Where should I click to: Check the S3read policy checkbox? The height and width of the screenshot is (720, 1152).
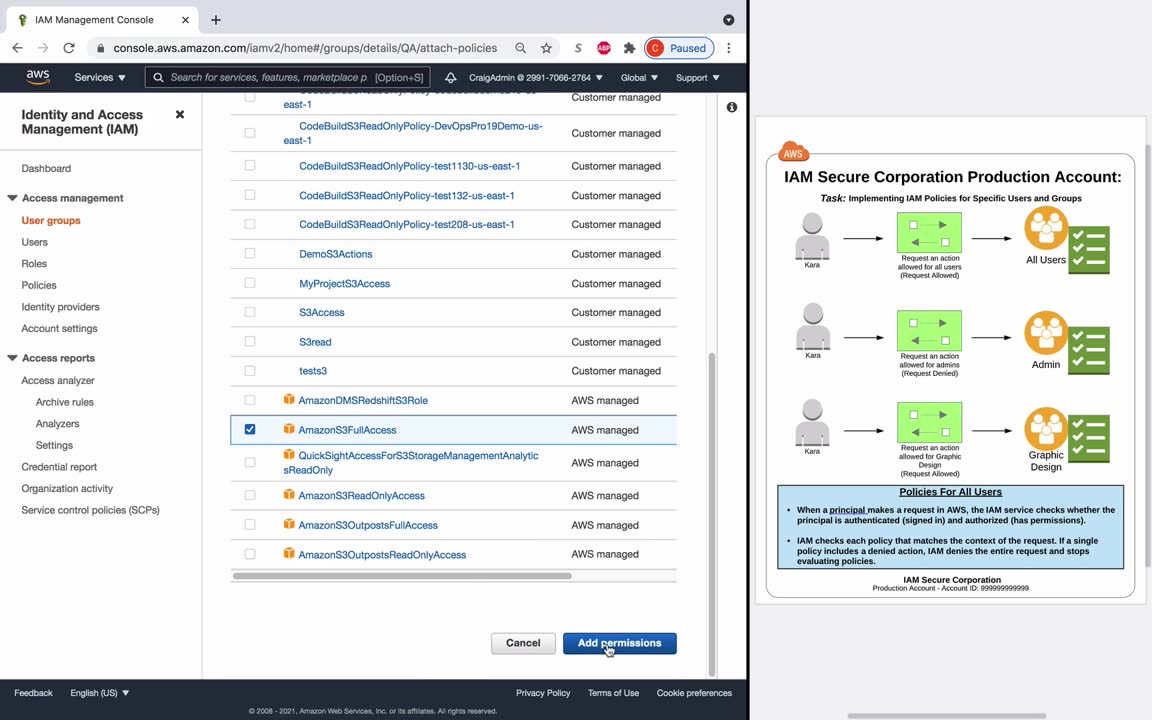pos(250,342)
